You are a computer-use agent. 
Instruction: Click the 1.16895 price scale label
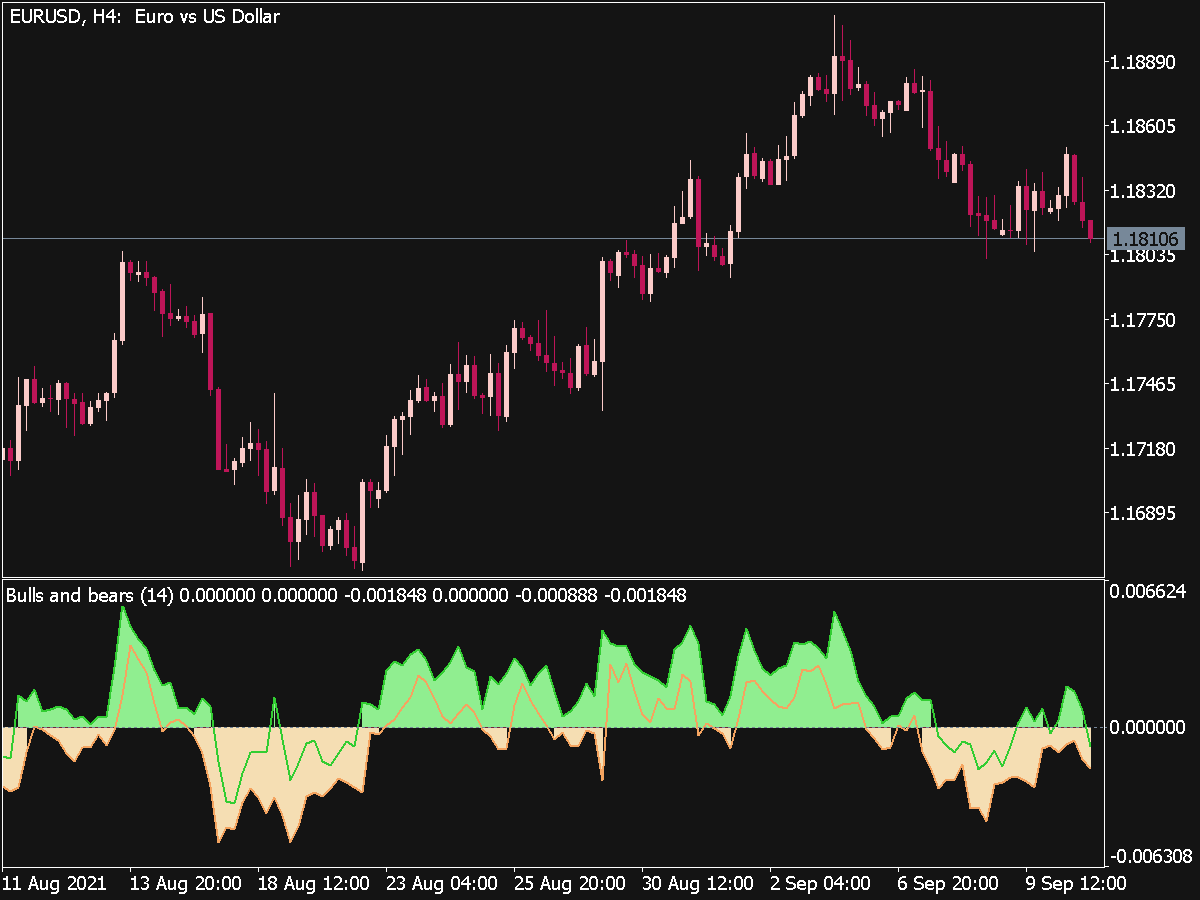(1143, 513)
